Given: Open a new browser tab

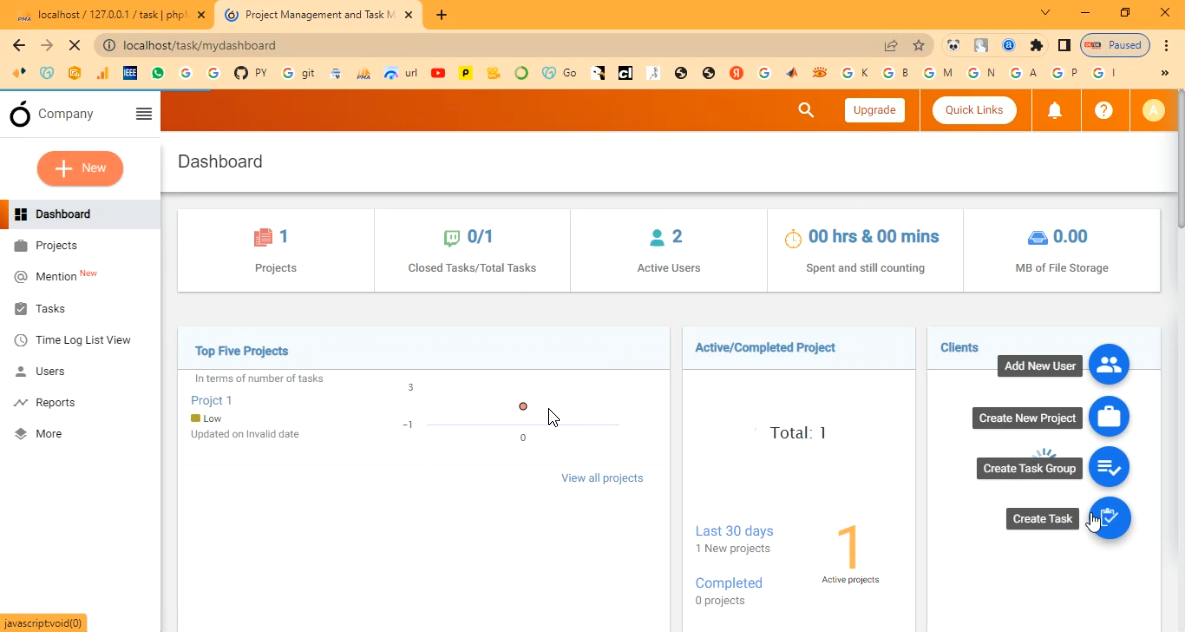Looking at the screenshot, I should coord(441,15).
